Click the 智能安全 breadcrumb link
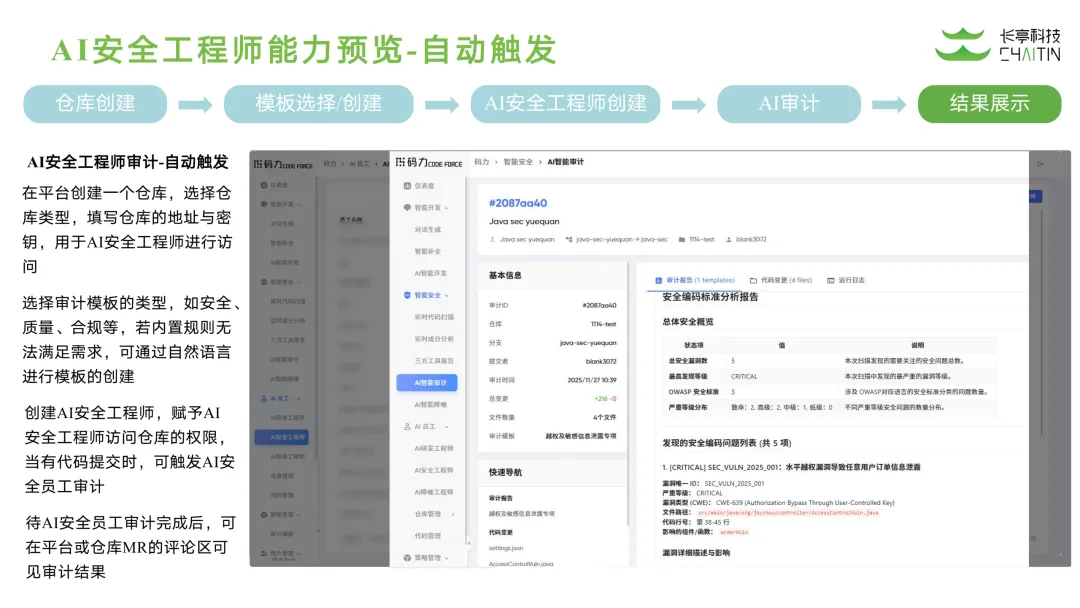 click(518, 162)
